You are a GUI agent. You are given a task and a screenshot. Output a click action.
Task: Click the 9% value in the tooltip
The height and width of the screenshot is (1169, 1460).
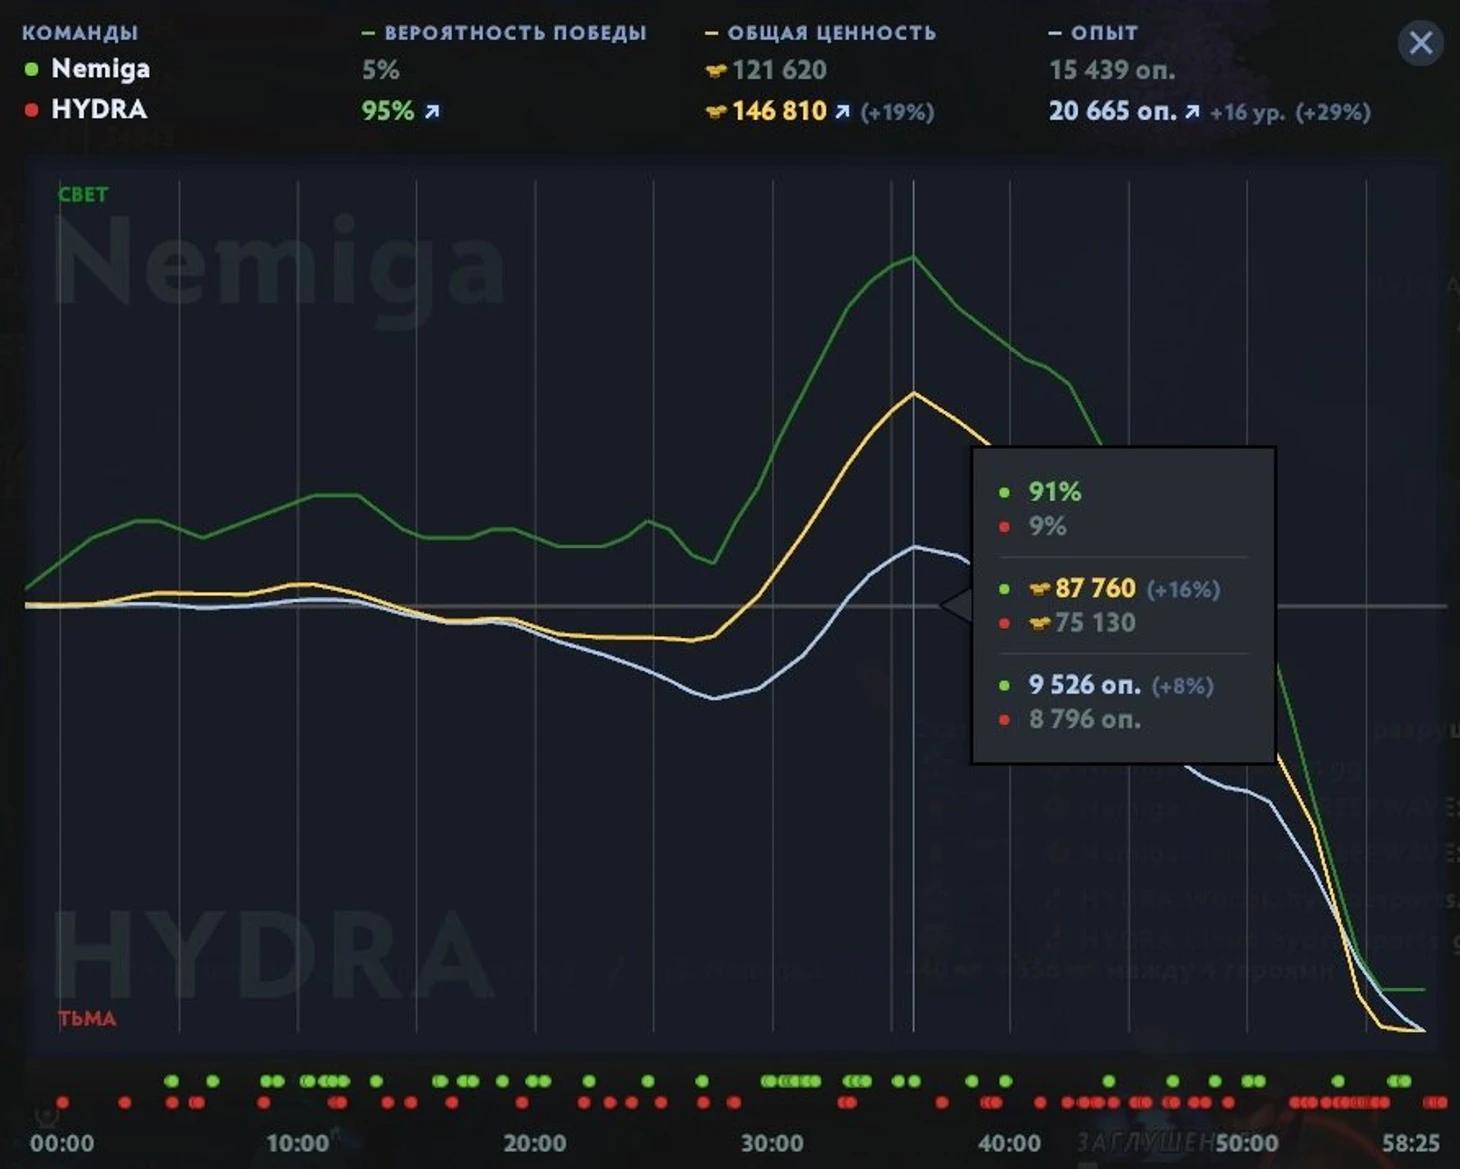[1048, 527]
